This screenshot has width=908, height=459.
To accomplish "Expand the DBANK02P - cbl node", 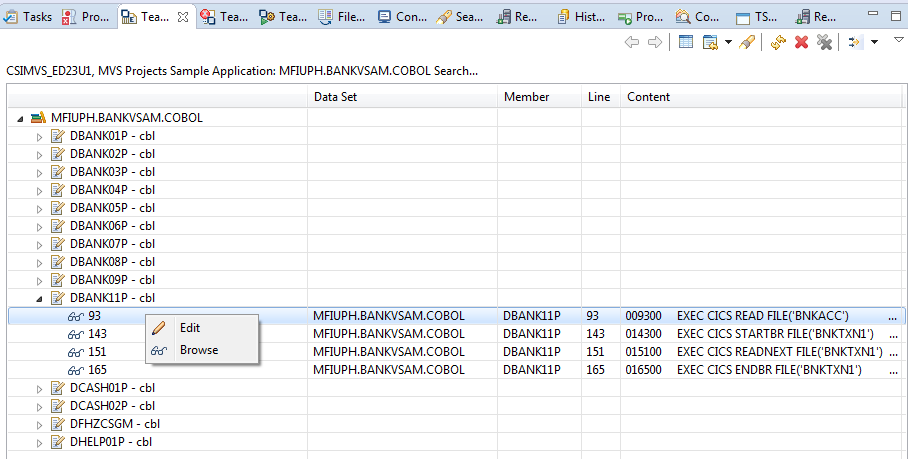I will point(39,155).
